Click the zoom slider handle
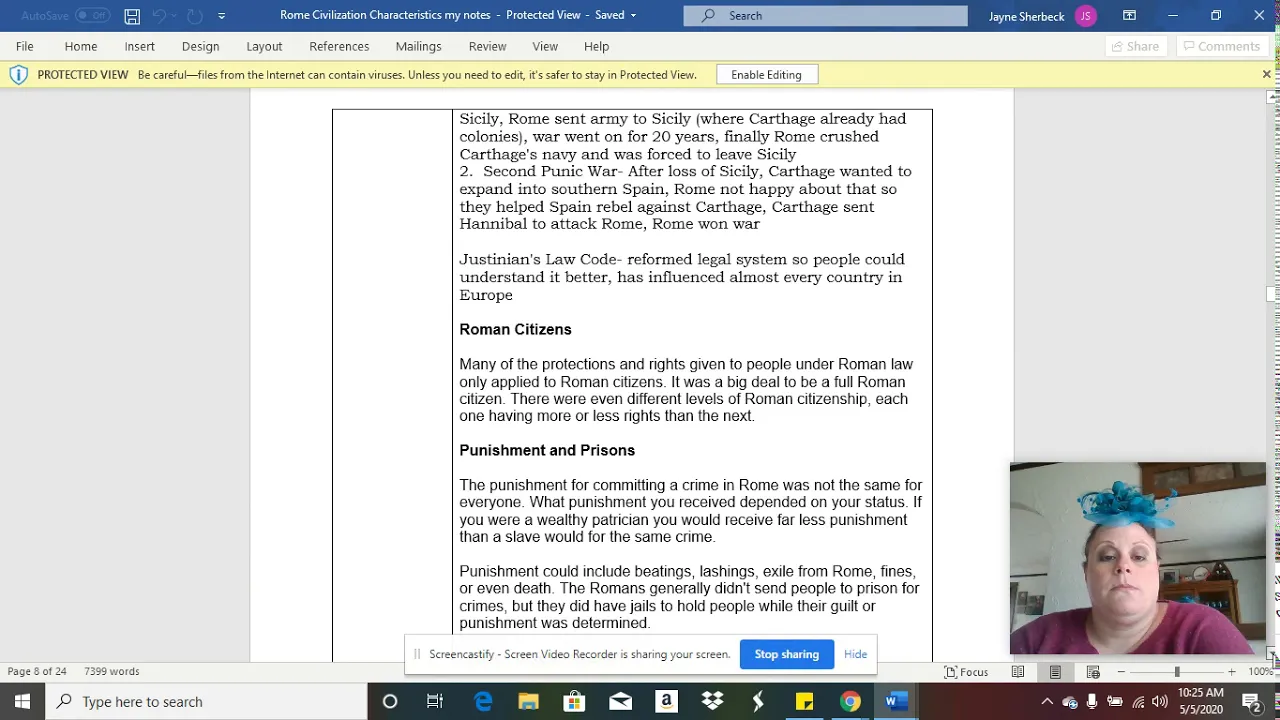This screenshot has width=1280, height=720. (1177, 672)
